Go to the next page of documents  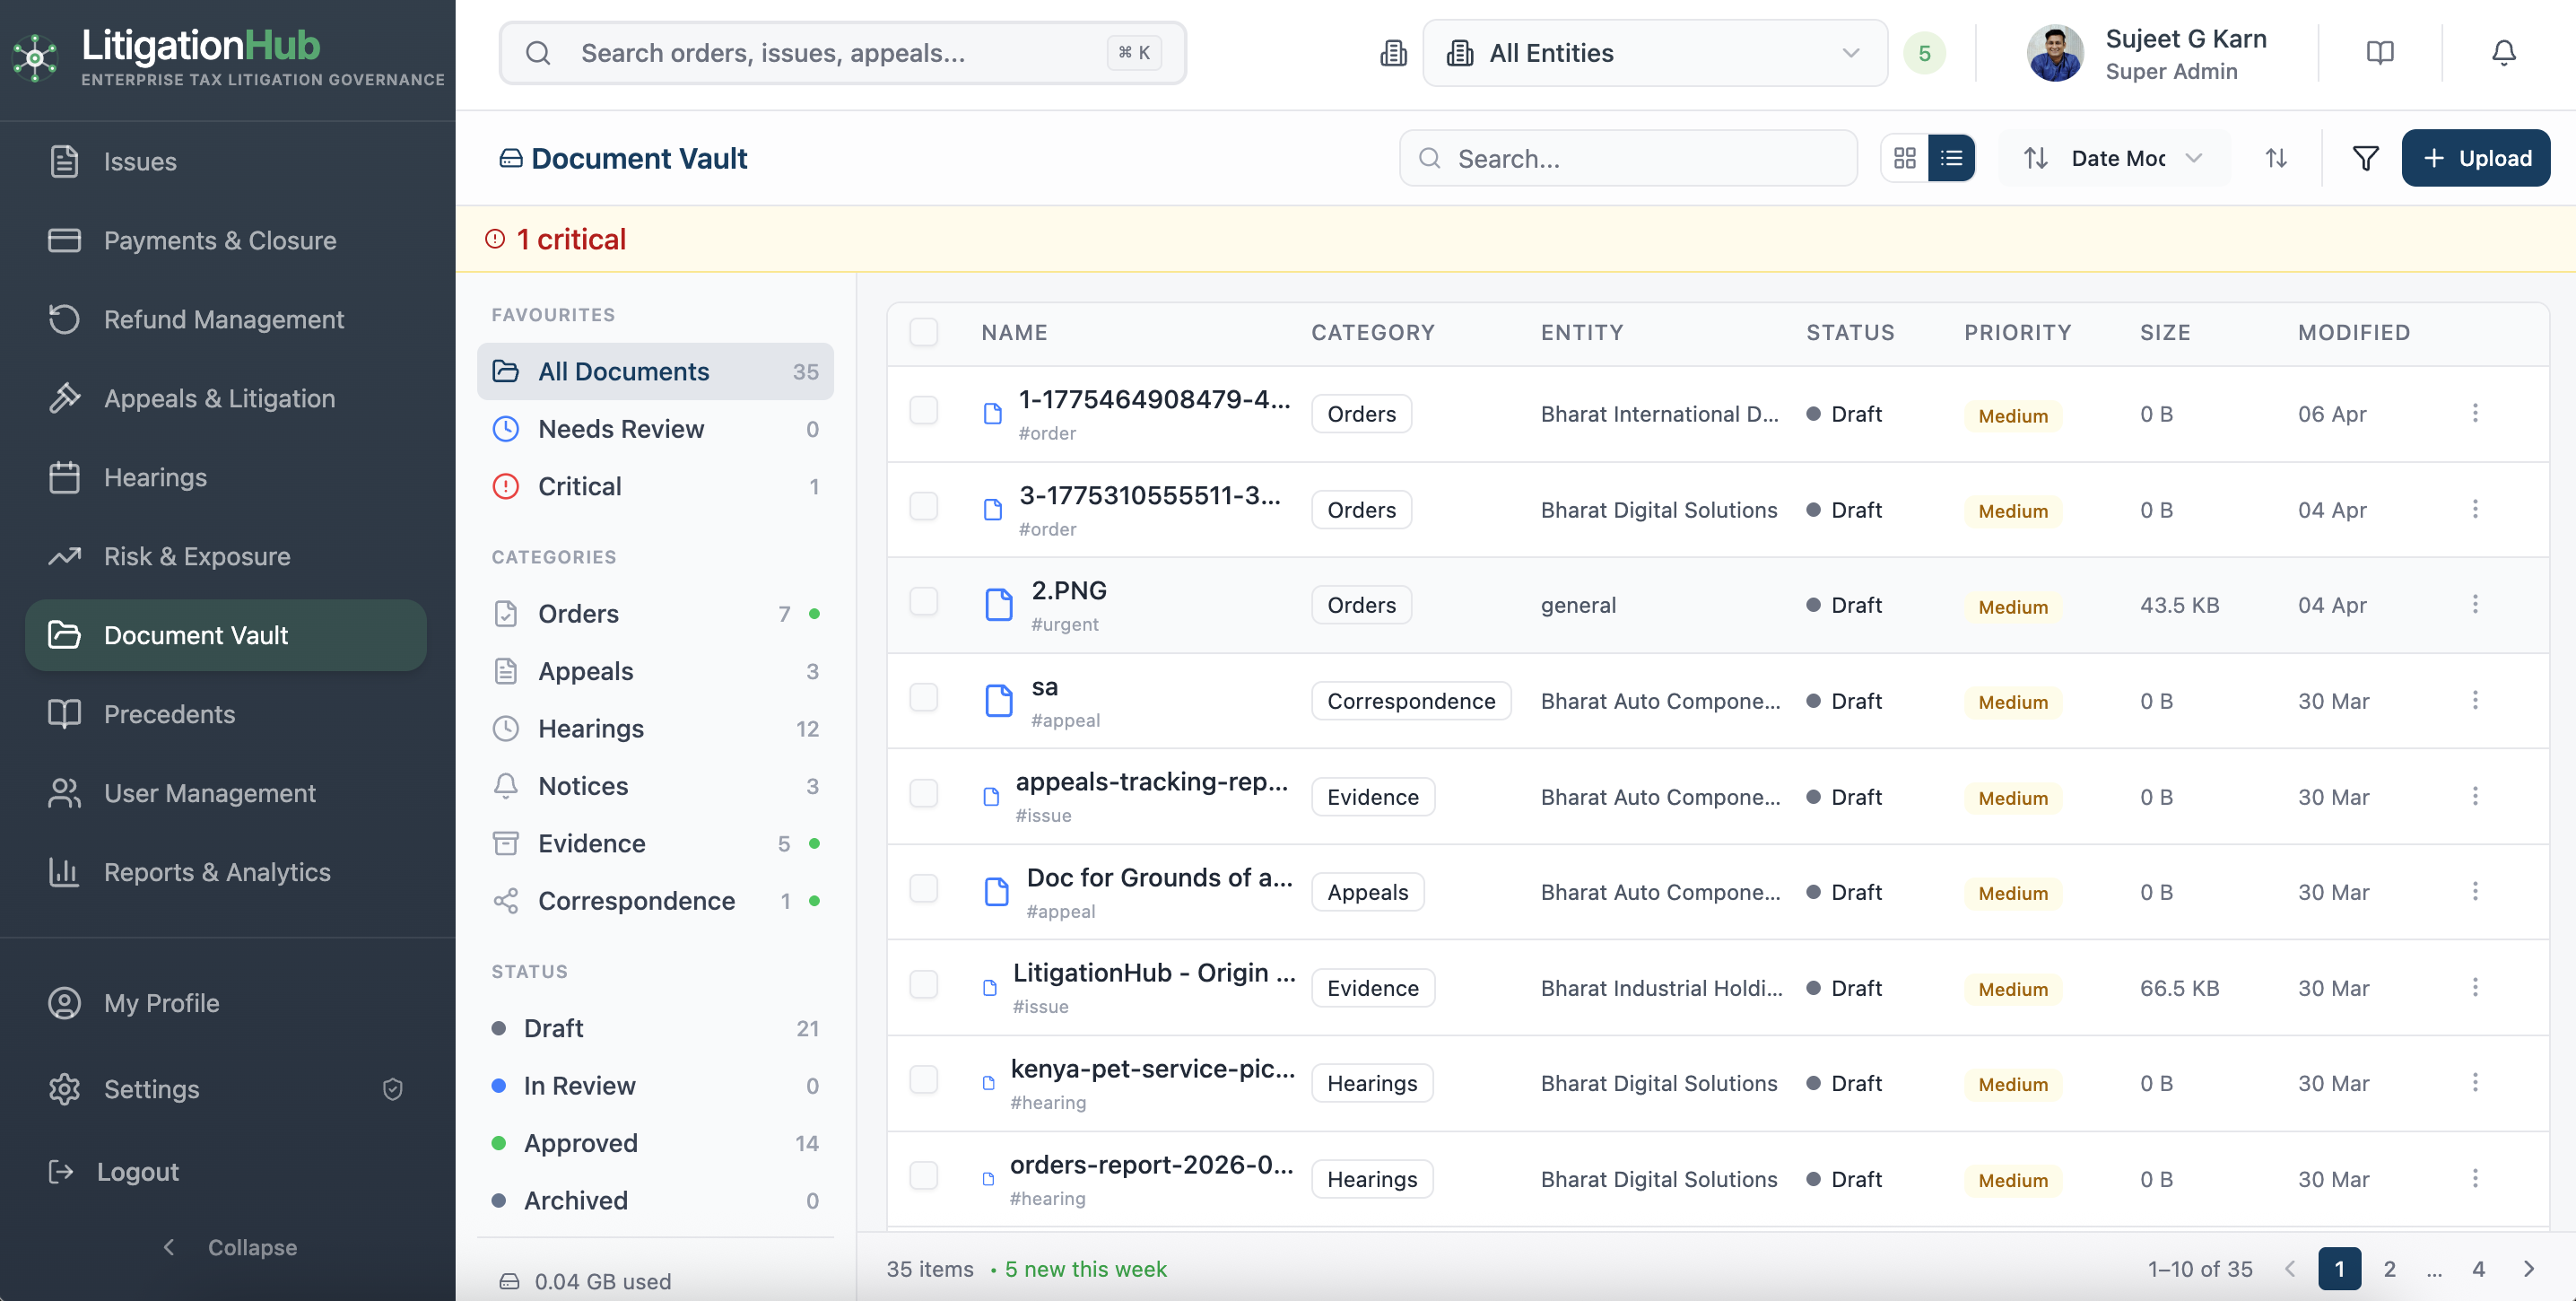coord(2529,1269)
